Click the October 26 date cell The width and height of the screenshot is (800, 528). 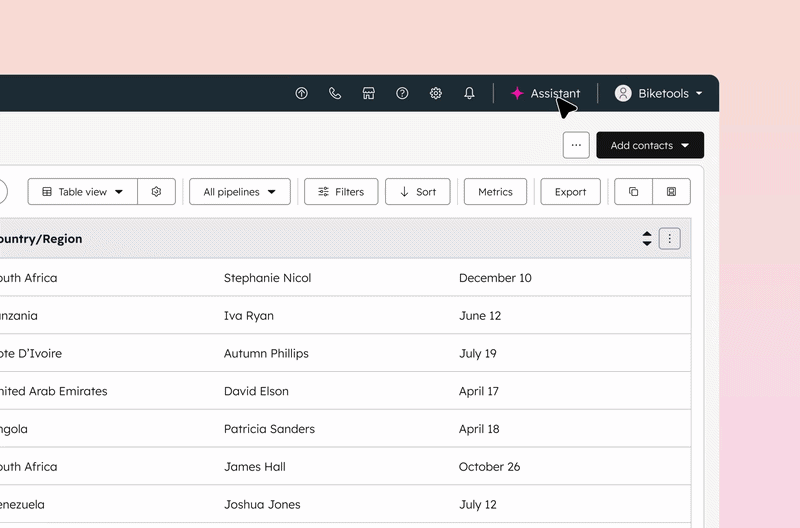pos(489,467)
